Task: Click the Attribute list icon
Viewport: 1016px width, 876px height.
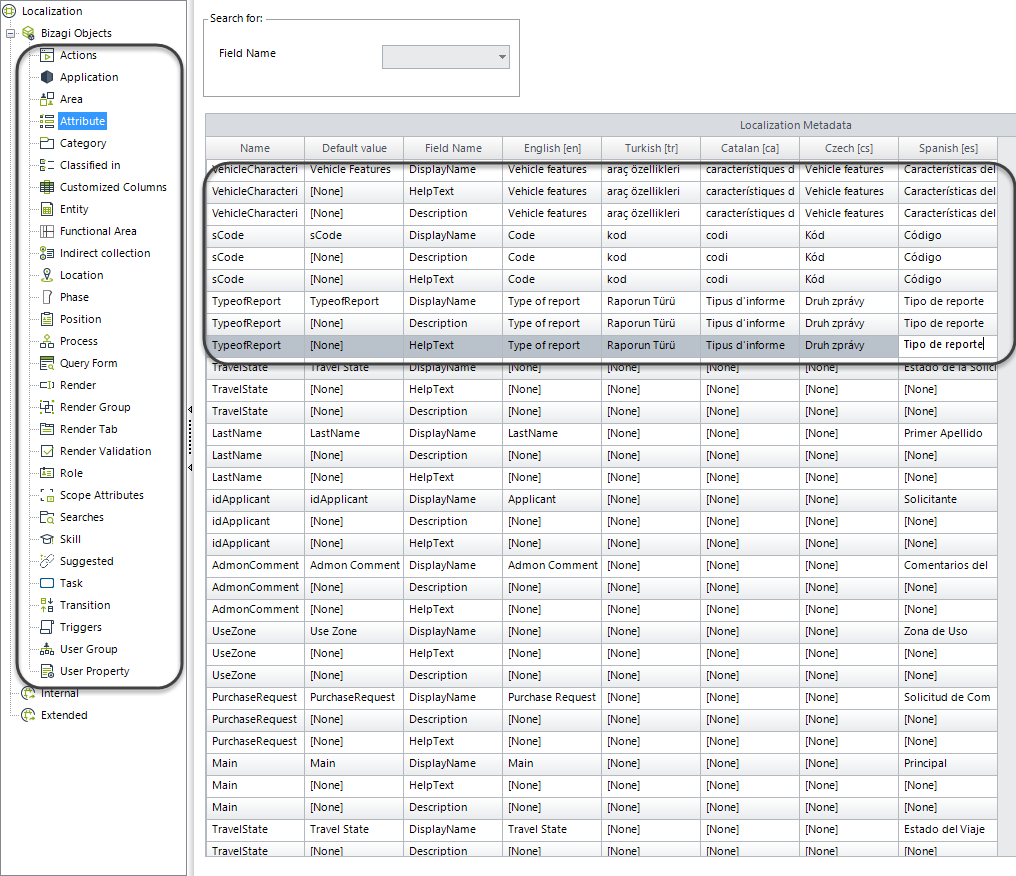Action: (x=47, y=121)
